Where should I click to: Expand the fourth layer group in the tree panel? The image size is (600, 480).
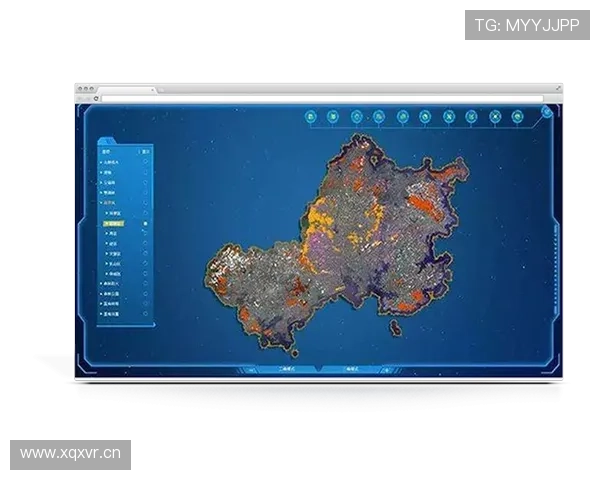(101, 193)
